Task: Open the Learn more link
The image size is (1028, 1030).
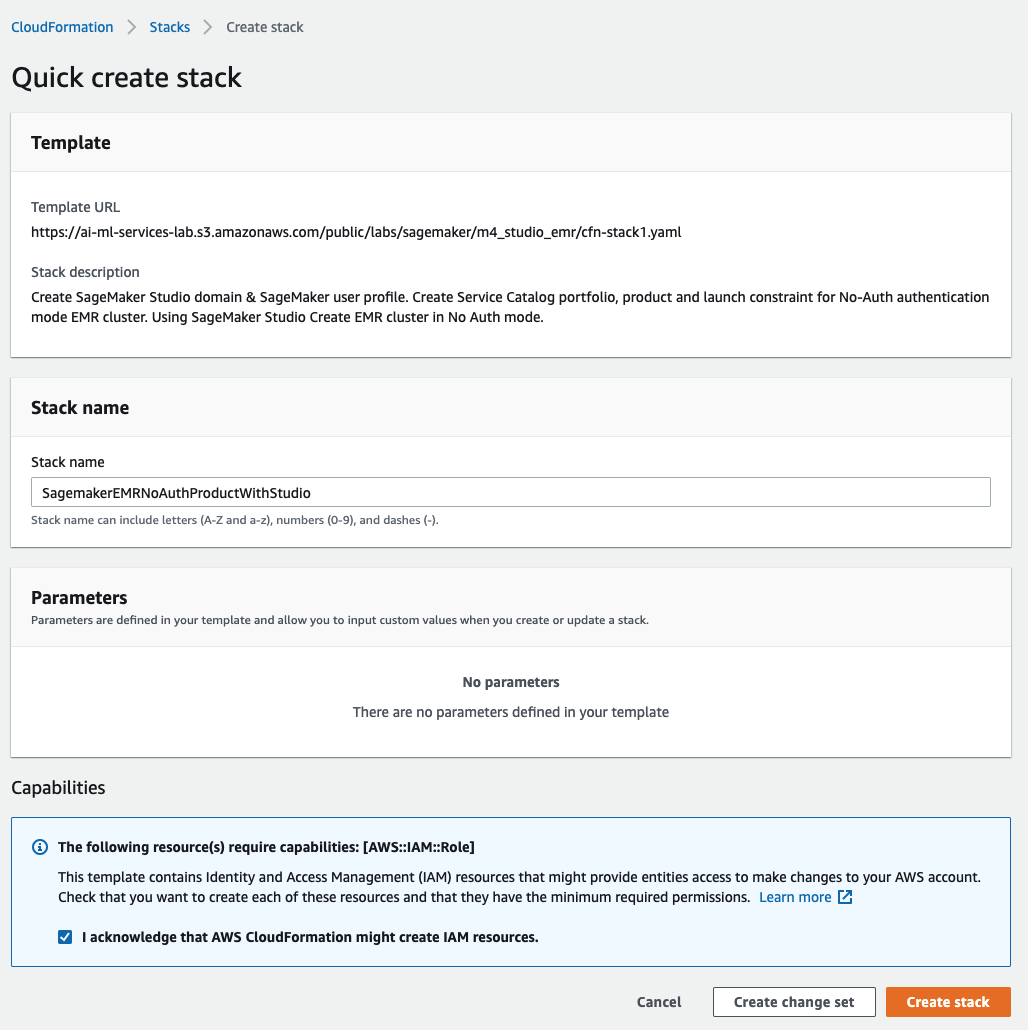Action: (795, 897)
